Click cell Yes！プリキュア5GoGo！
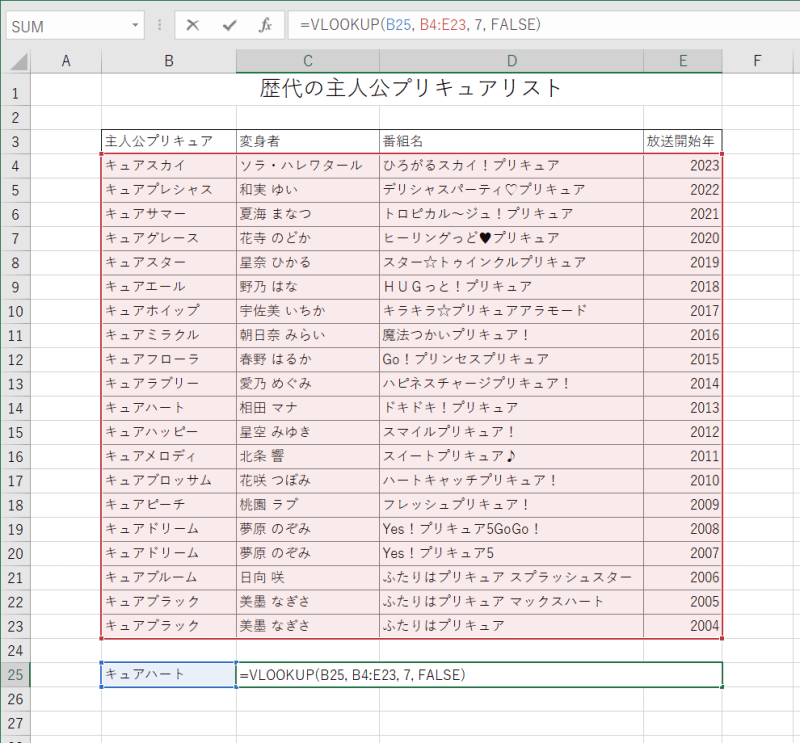Screen dimensions: 800x743 (x=511, y=529)
